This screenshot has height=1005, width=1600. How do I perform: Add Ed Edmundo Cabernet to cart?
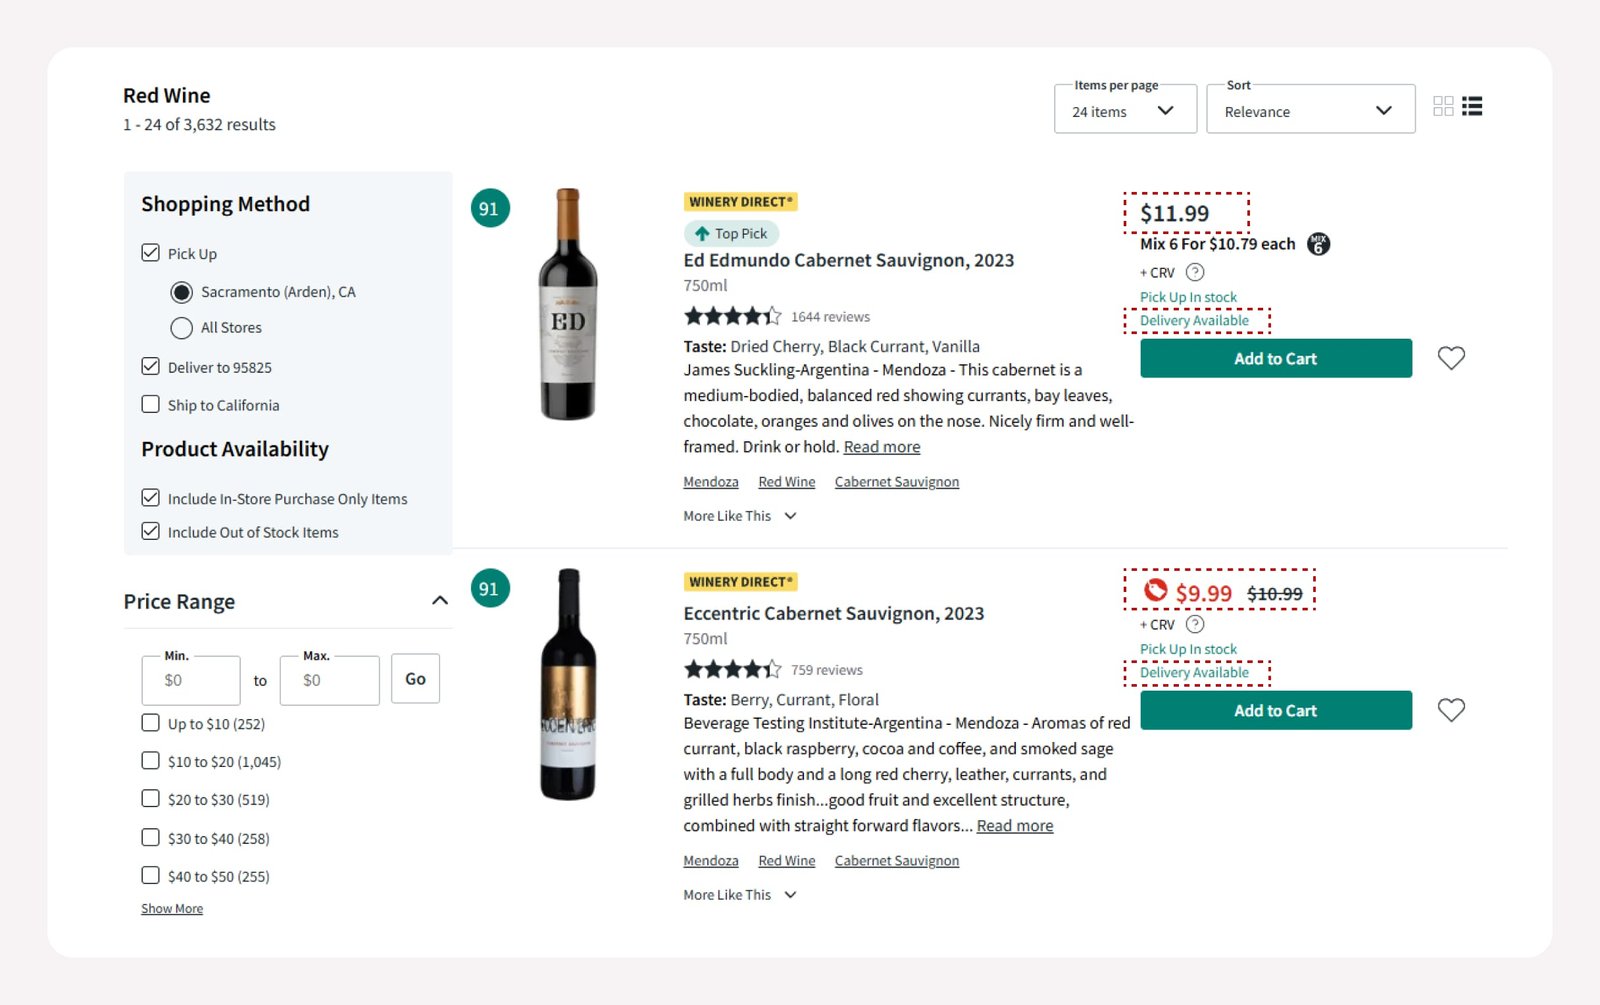tap(1275, 357)
